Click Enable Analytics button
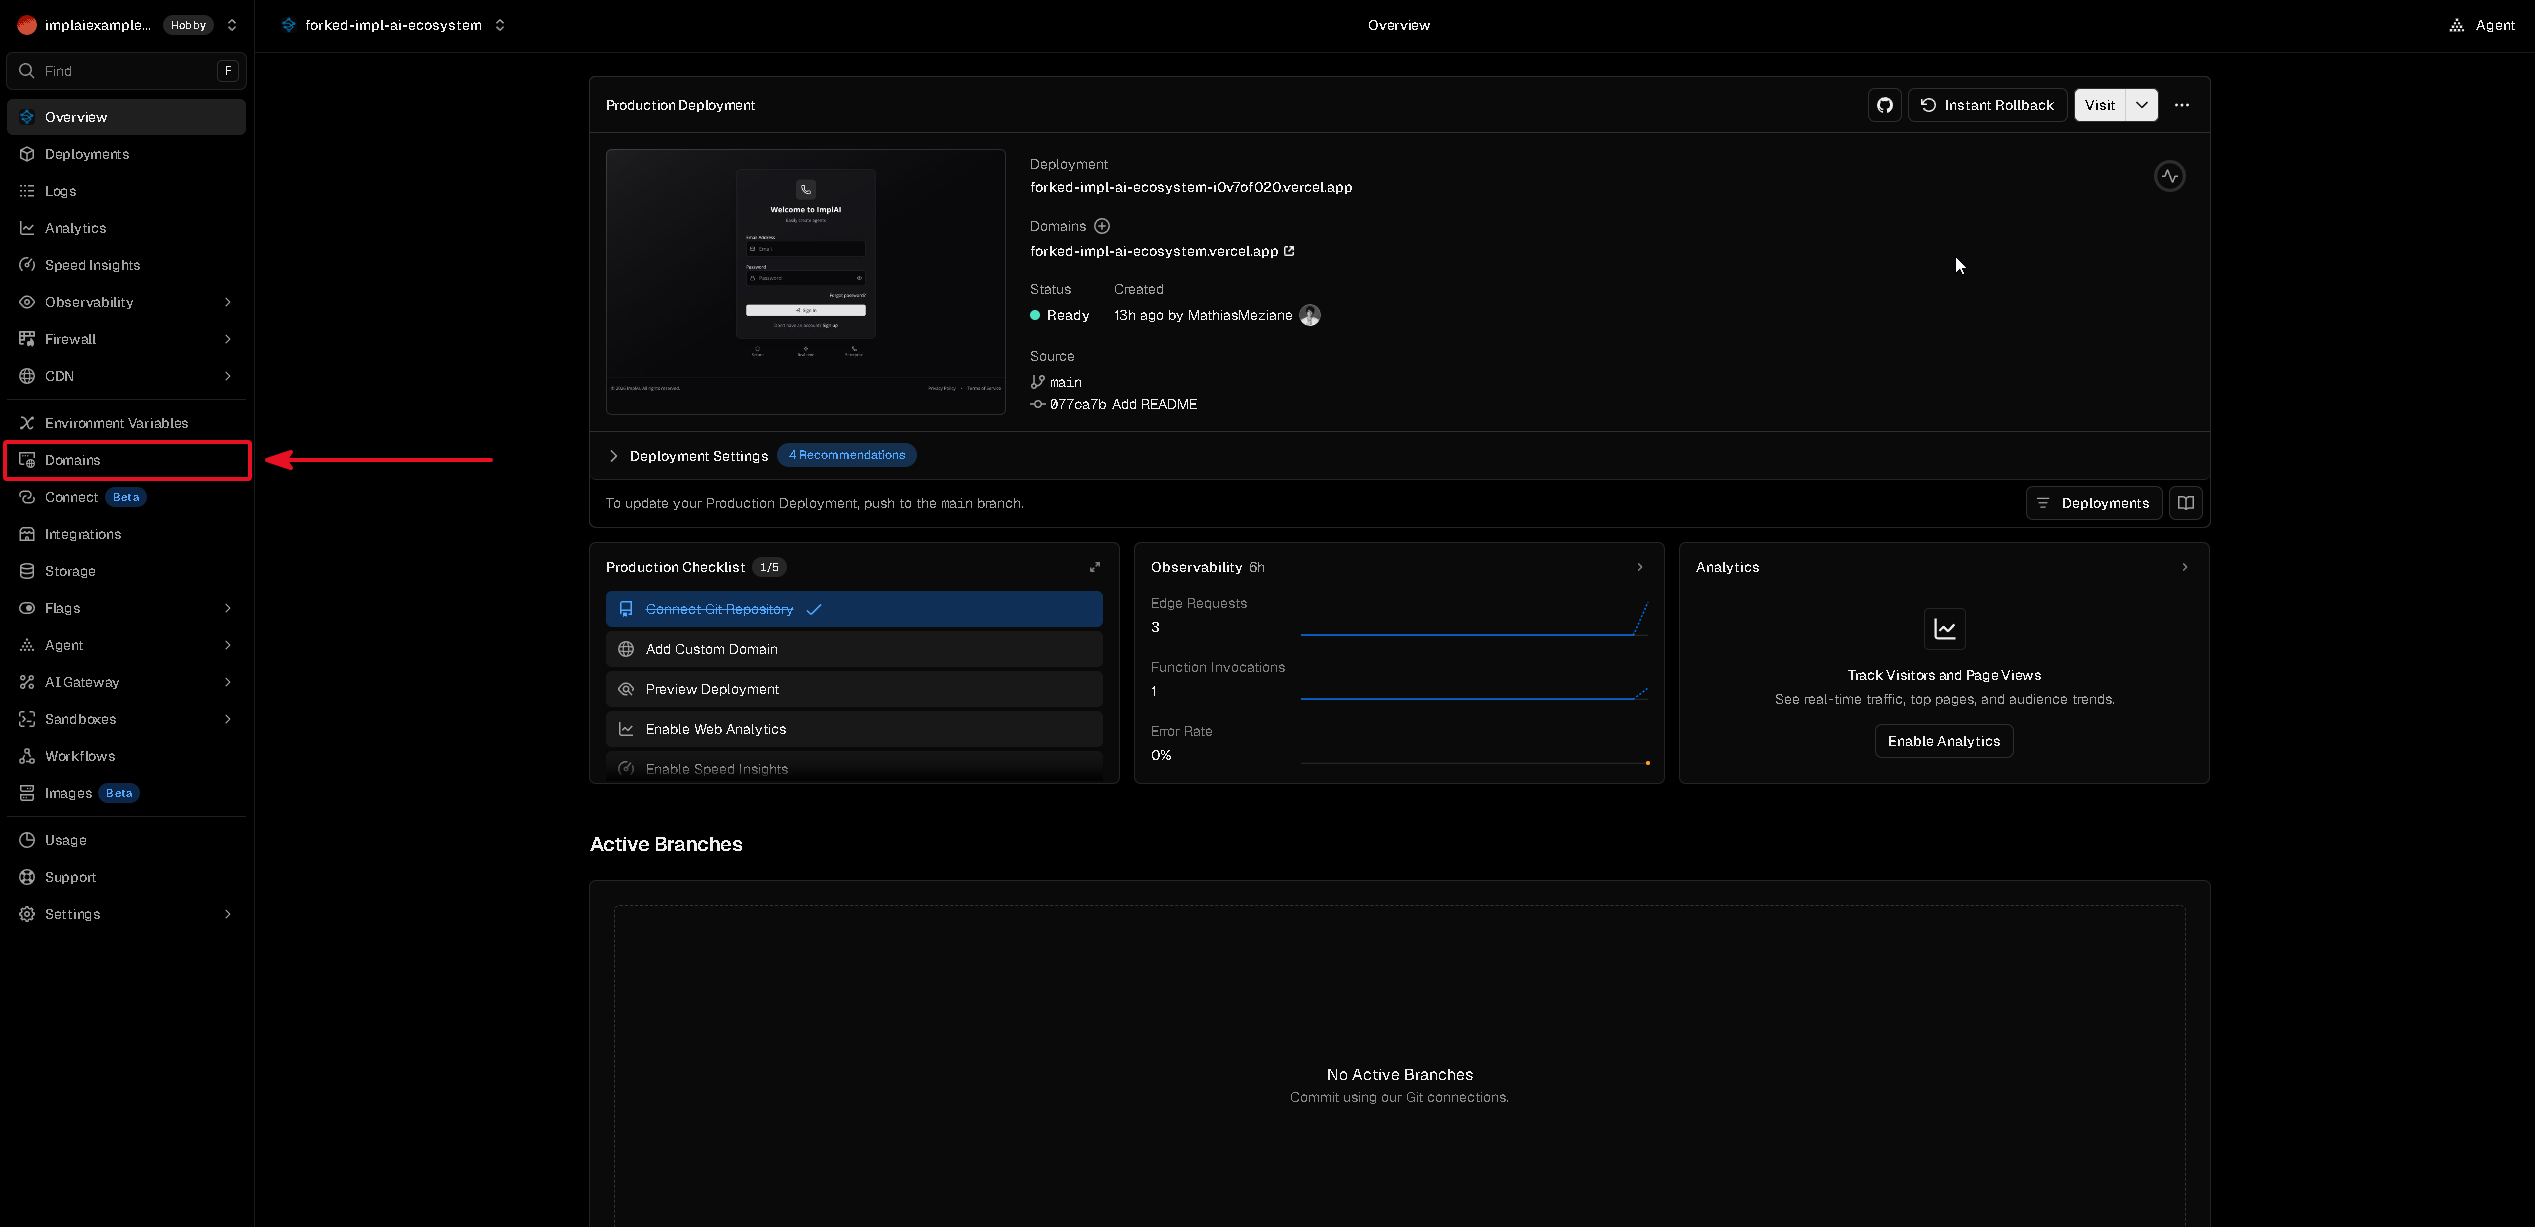This screenshot has height=1227, width=2535. point(1944,741)
